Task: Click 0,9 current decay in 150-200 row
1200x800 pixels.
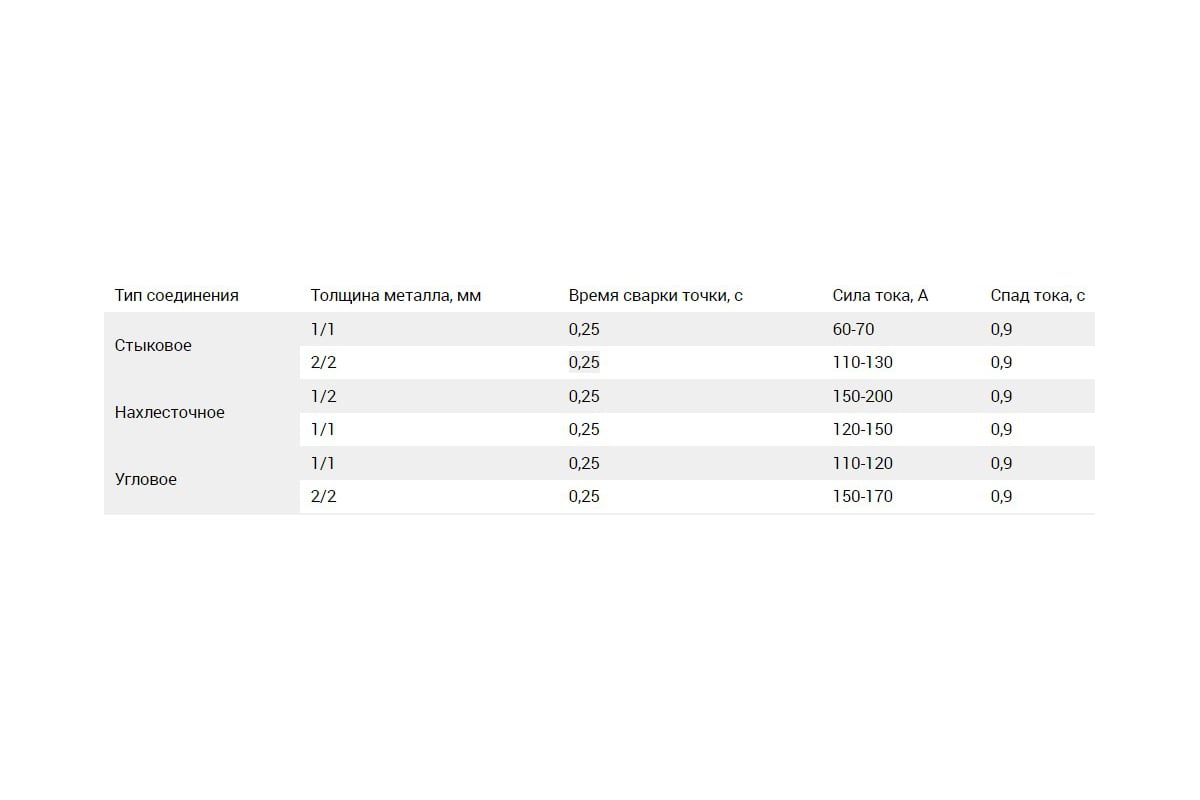Action: [1001, 396]
